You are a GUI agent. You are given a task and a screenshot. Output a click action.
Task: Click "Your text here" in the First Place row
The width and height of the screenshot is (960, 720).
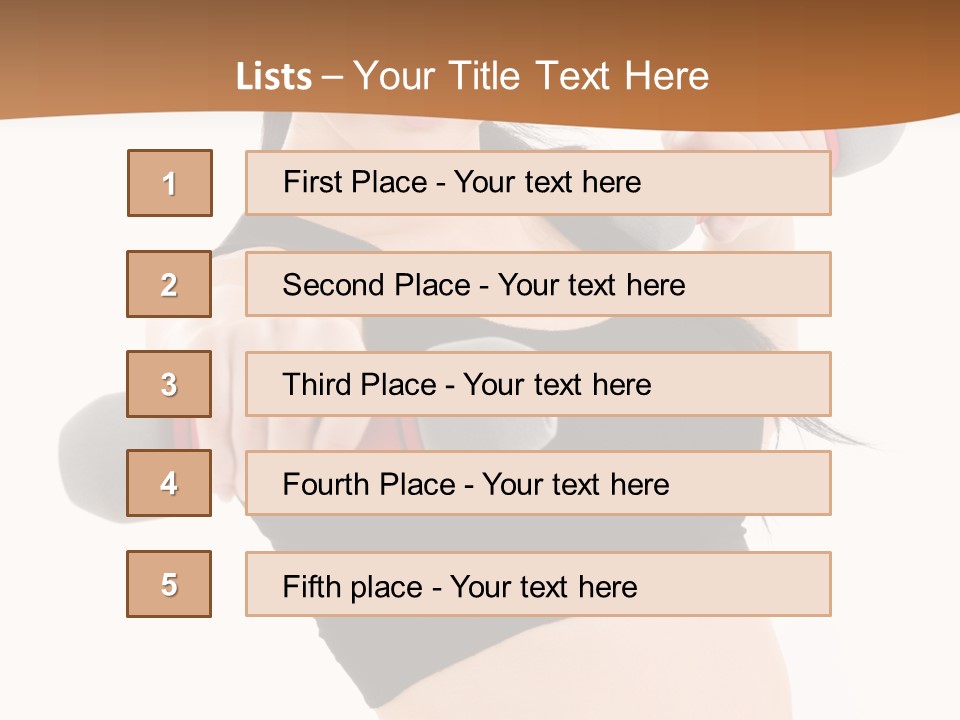tap(547, 182)
